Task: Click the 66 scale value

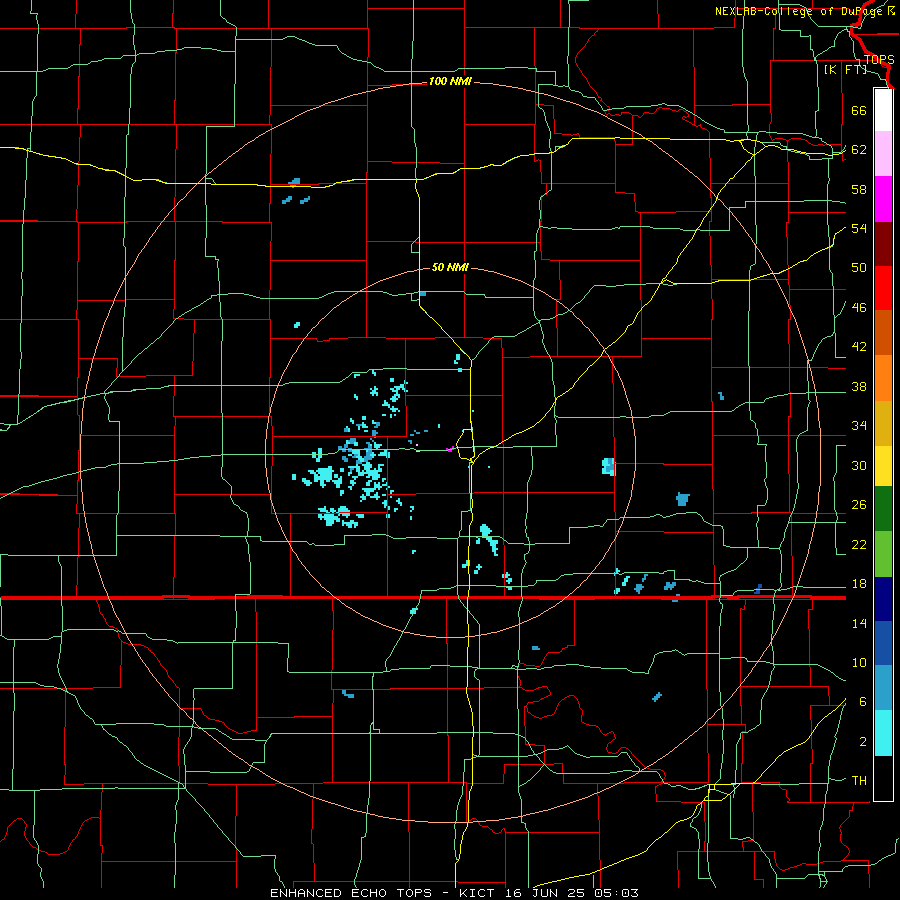Action: click(859, 110)
